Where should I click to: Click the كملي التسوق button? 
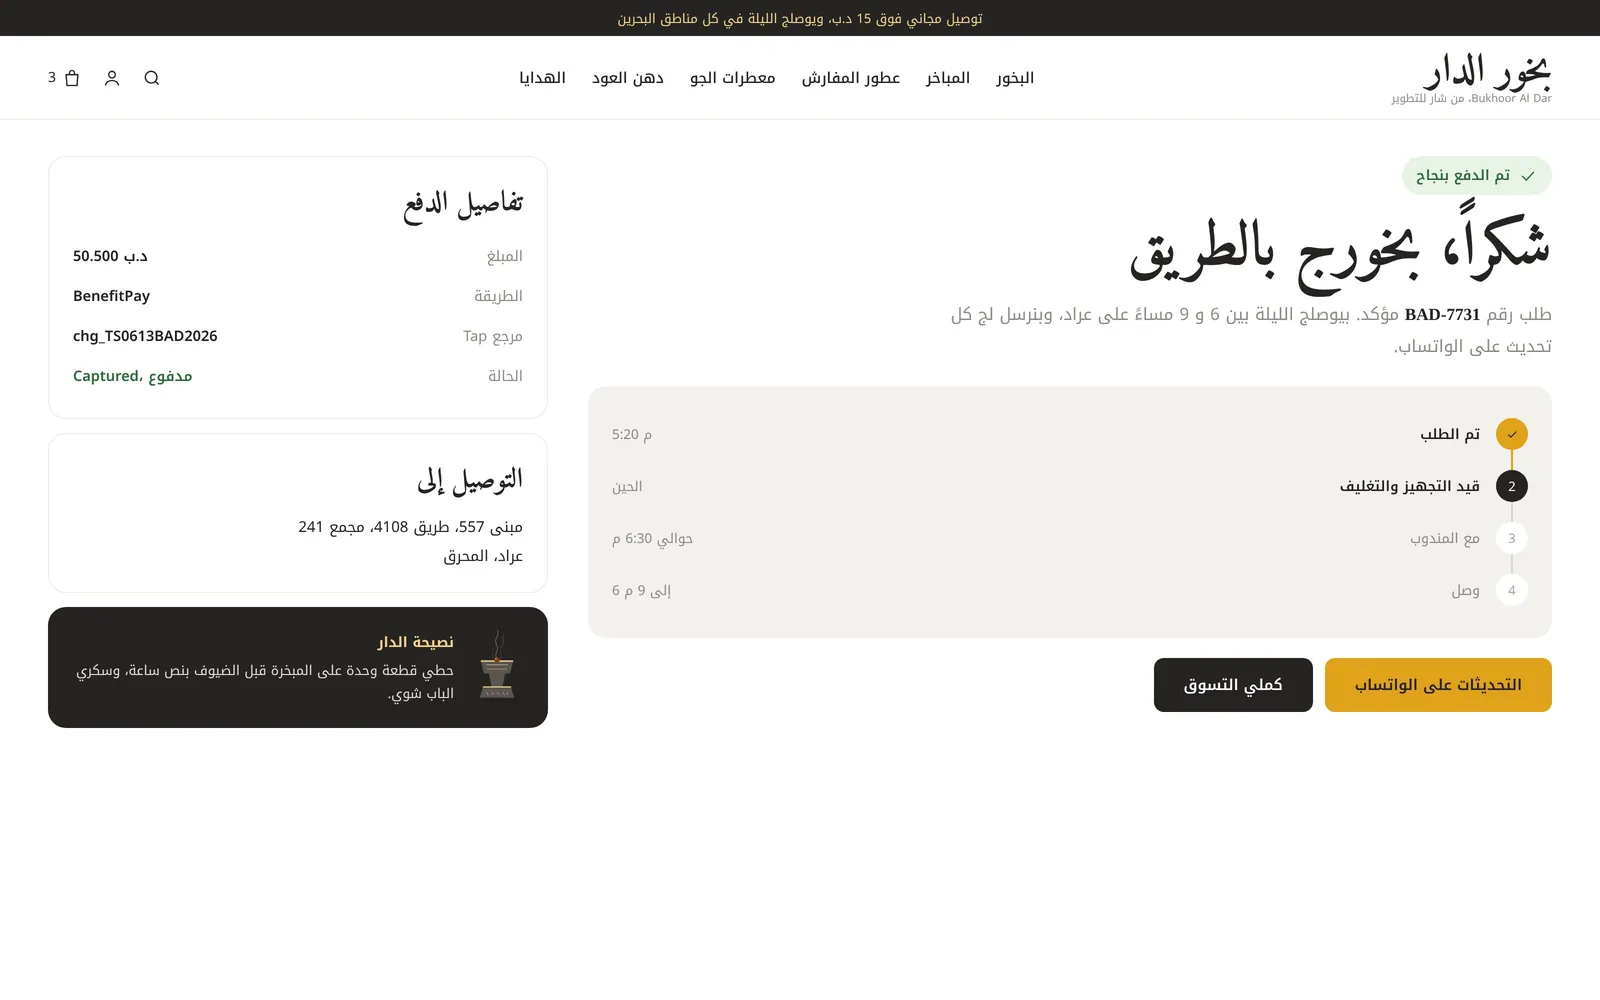click(1233, 685)
